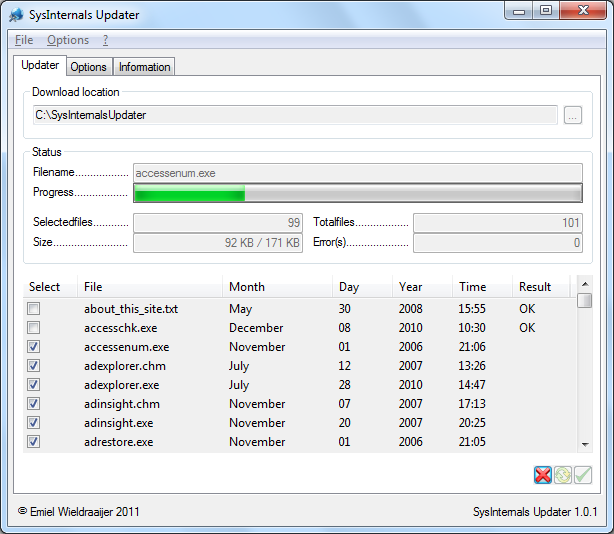Click the file list scrollbar thumb
This screenshot has width=614, height=534.
click(x=585, y=301)
